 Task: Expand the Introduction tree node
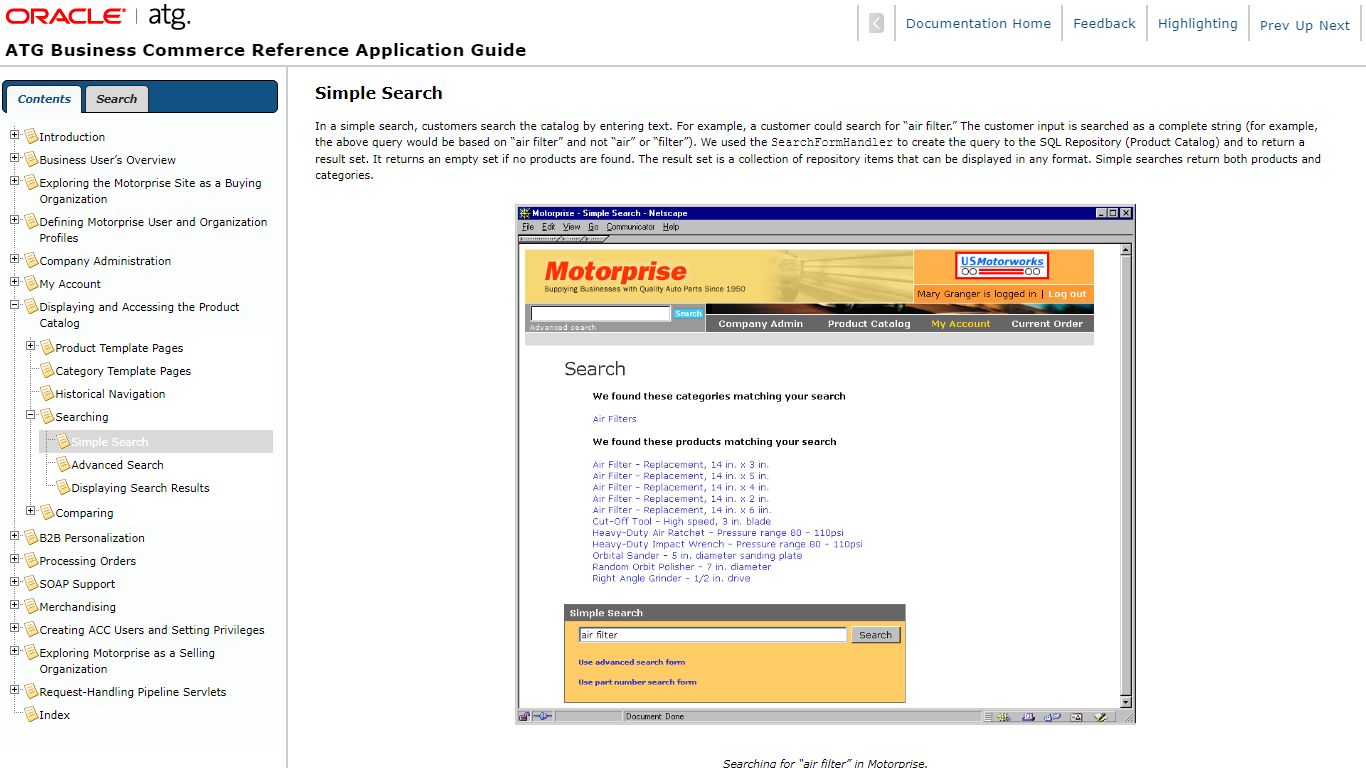15,135
